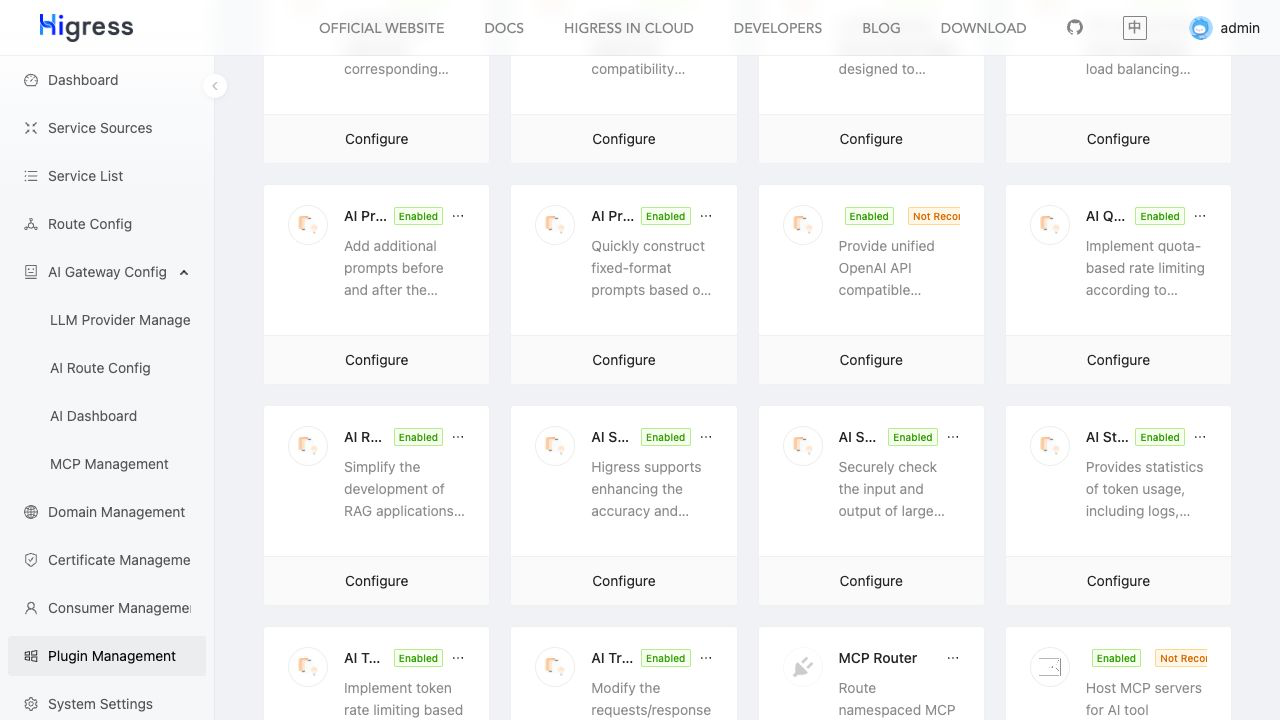The image size is (1280, 720).
Task: Click the icon of the 'Implement quota-based rate limiting' plugin
Action: (1050, 225)
